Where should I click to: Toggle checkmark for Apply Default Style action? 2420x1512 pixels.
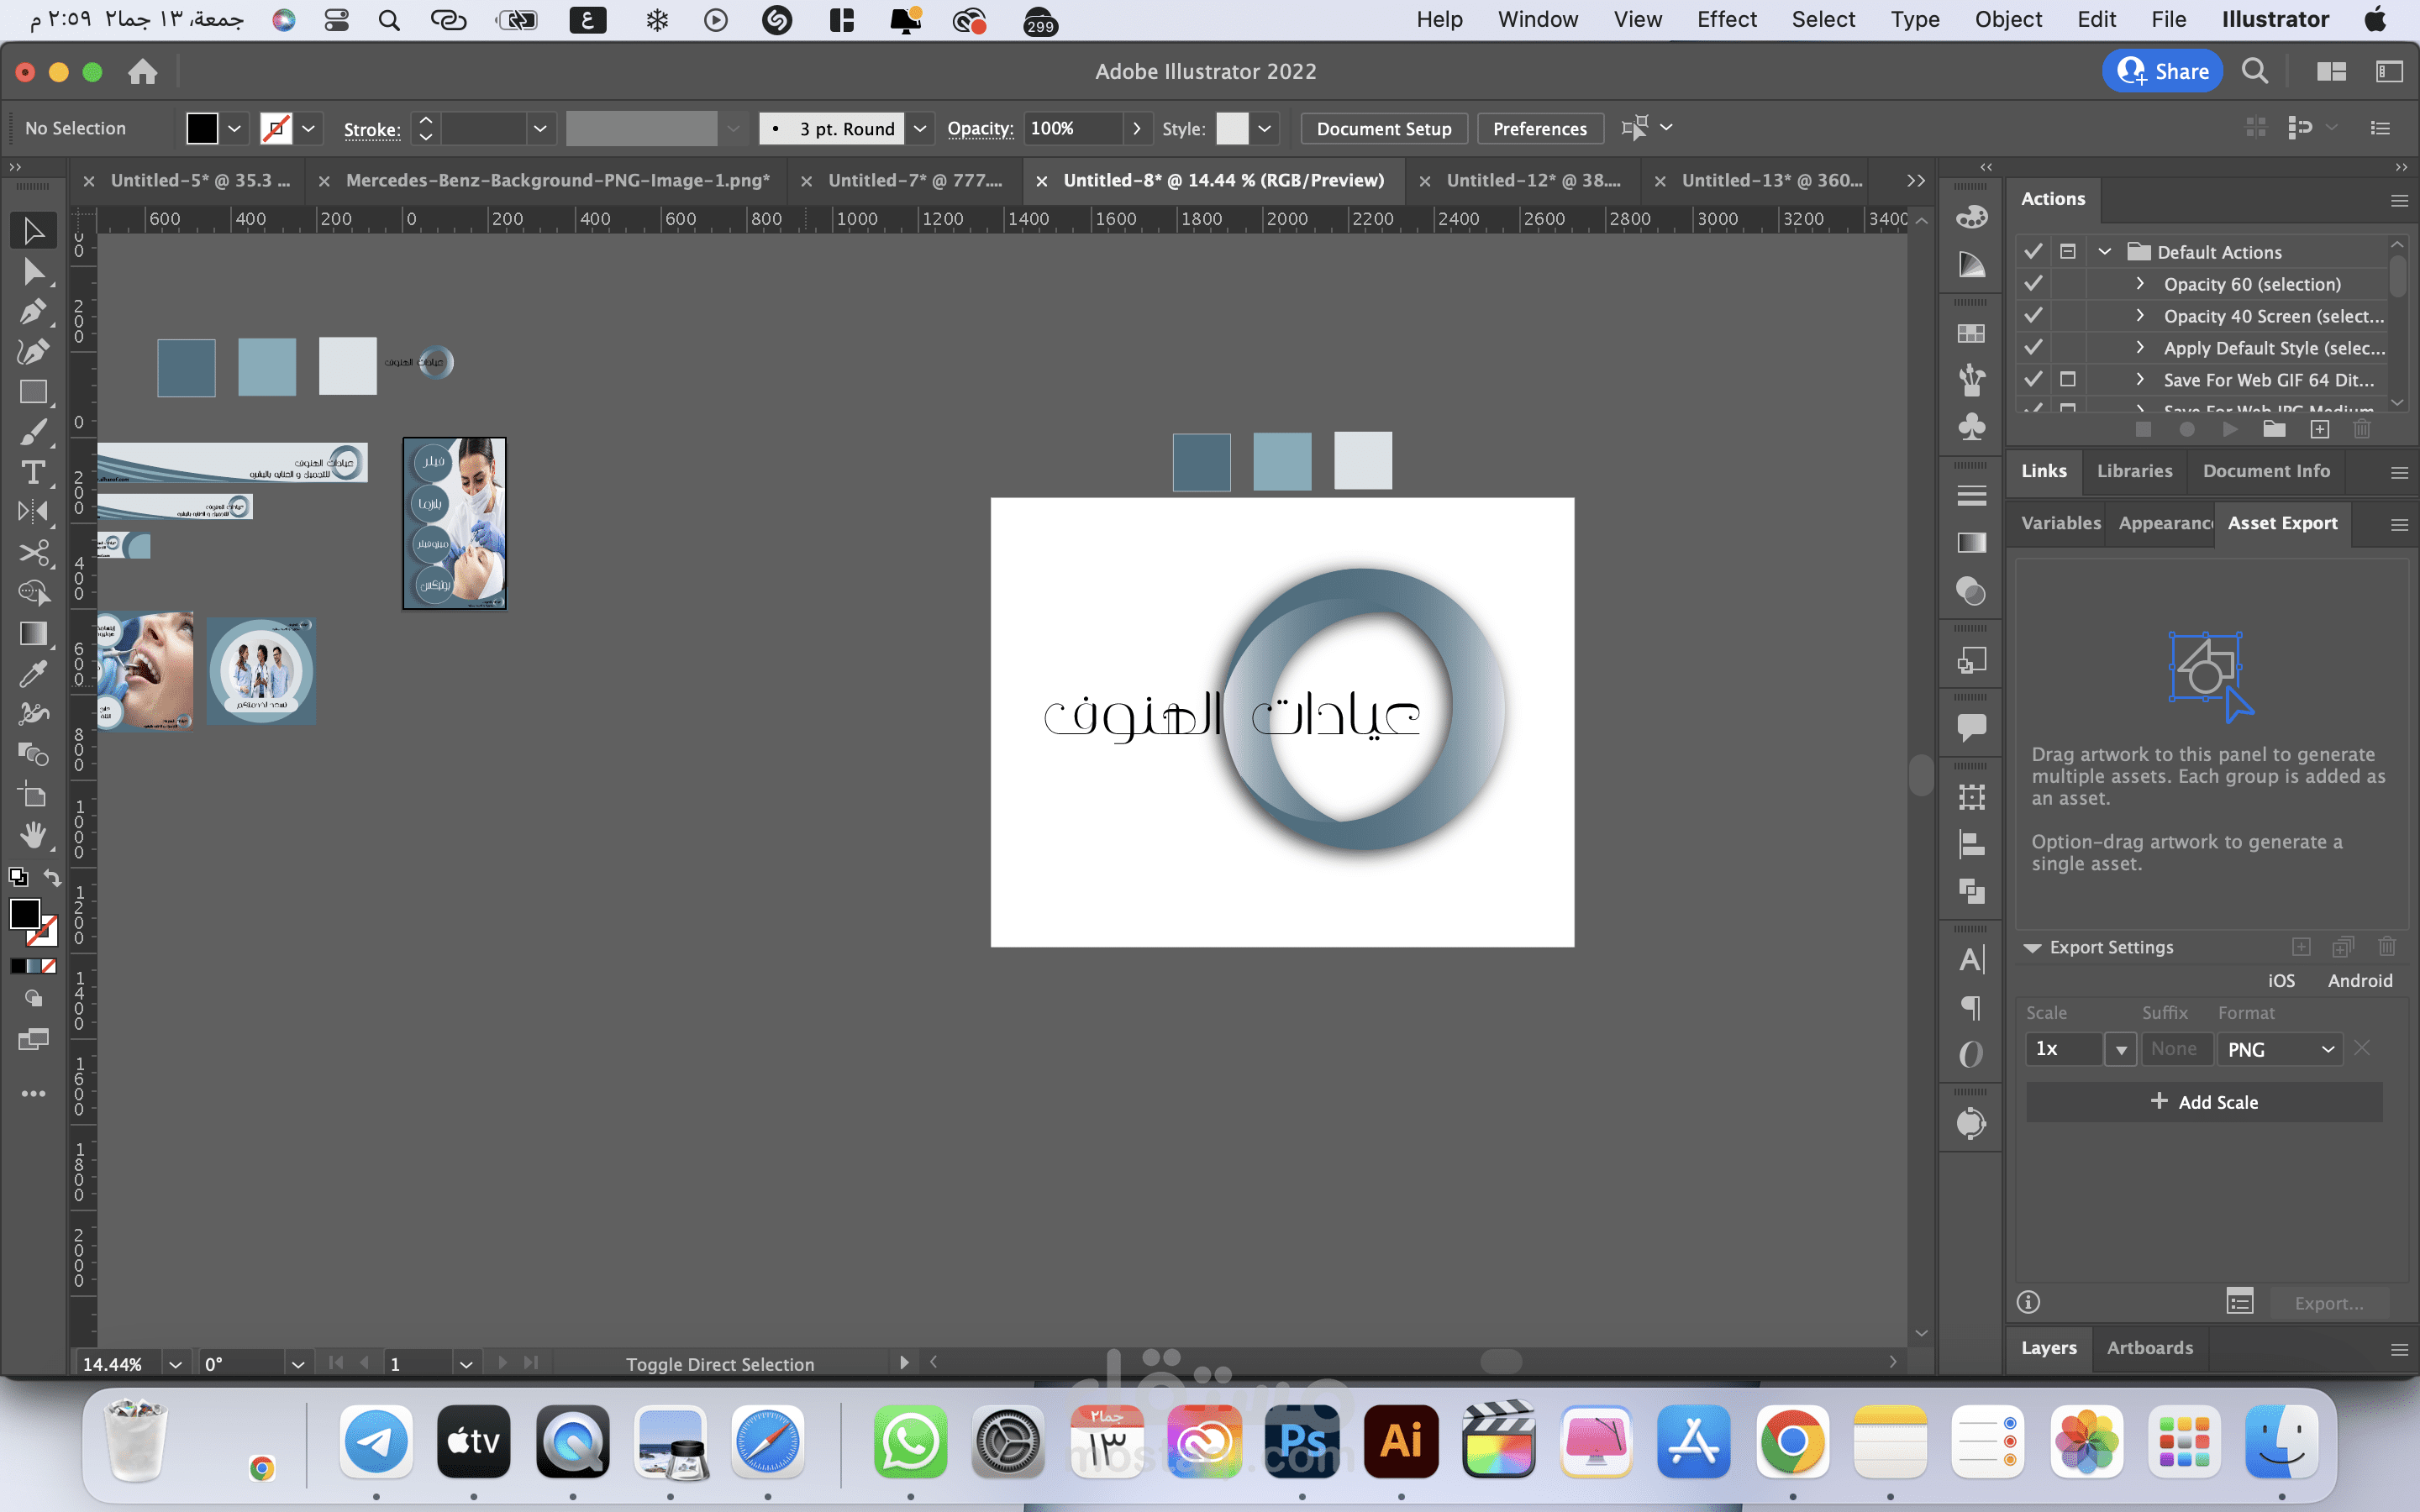point(2032,348)
